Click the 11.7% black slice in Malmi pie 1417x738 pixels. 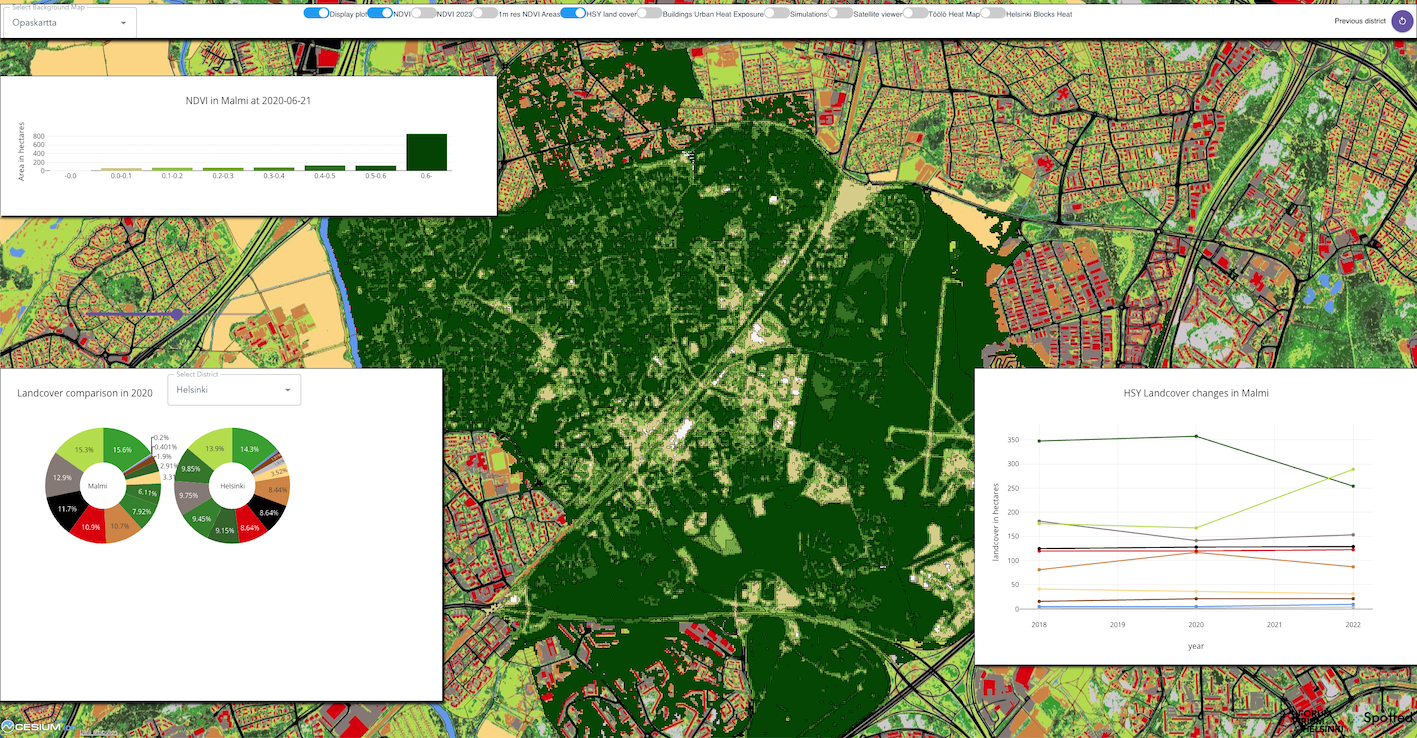pos(67,510)
